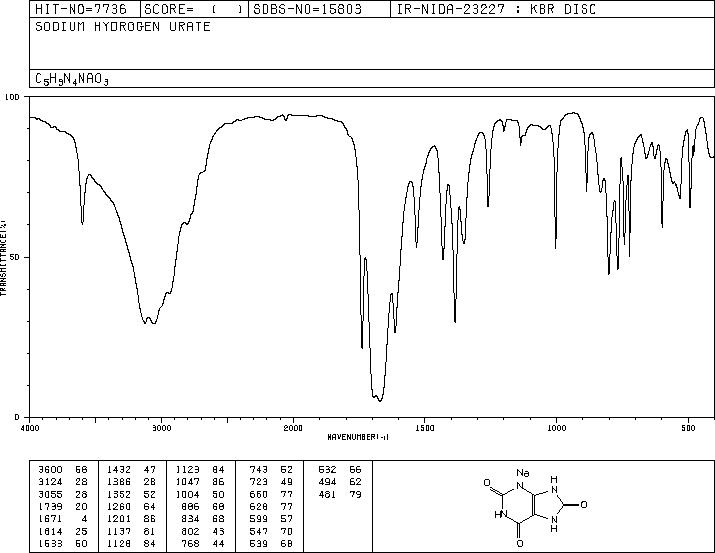Select peak table entry 660
This screenshot has width=715, height=553.
click(x=259, y=494)
